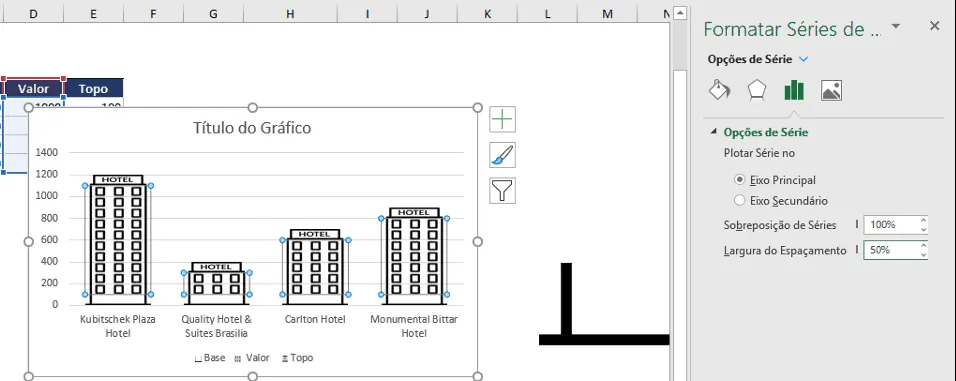Collapse Opções de Série section triangle
Image resolution: width=956 pixels, height=381 pixels.
pos(713,132)
